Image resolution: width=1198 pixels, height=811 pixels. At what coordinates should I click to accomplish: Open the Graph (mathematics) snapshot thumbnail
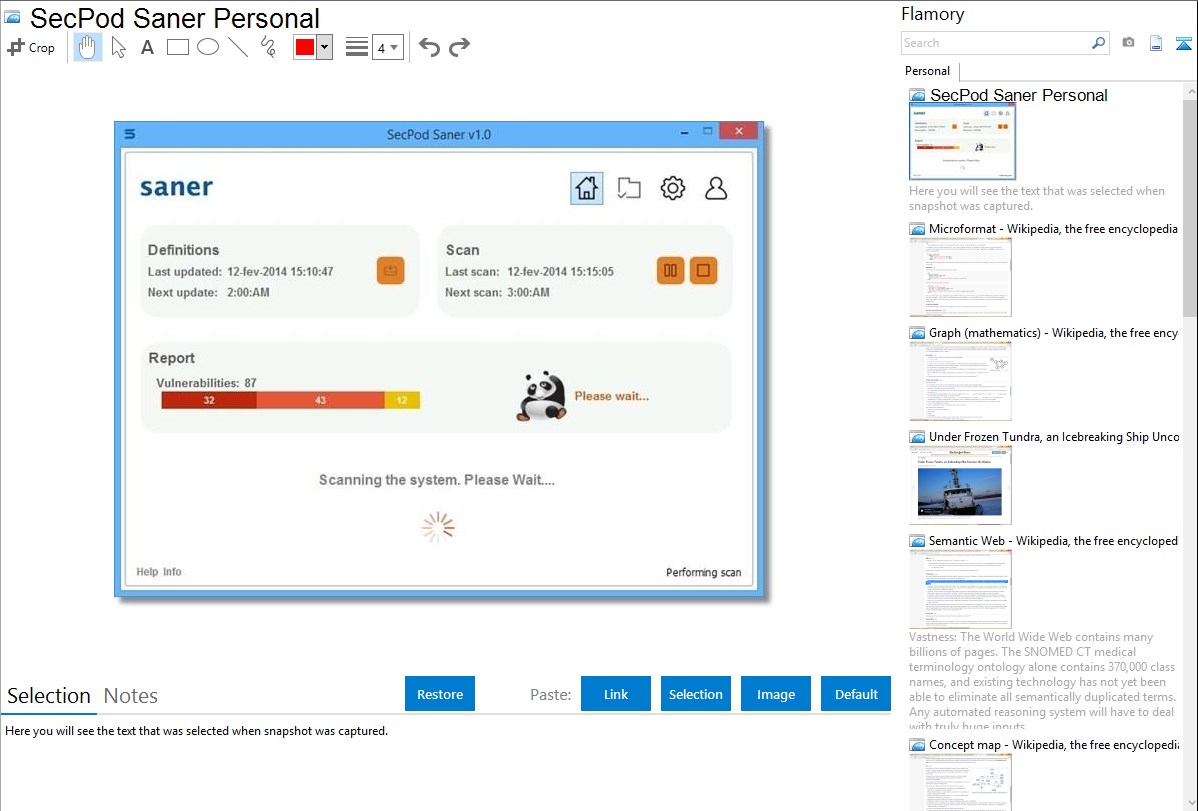click(960, 381)
